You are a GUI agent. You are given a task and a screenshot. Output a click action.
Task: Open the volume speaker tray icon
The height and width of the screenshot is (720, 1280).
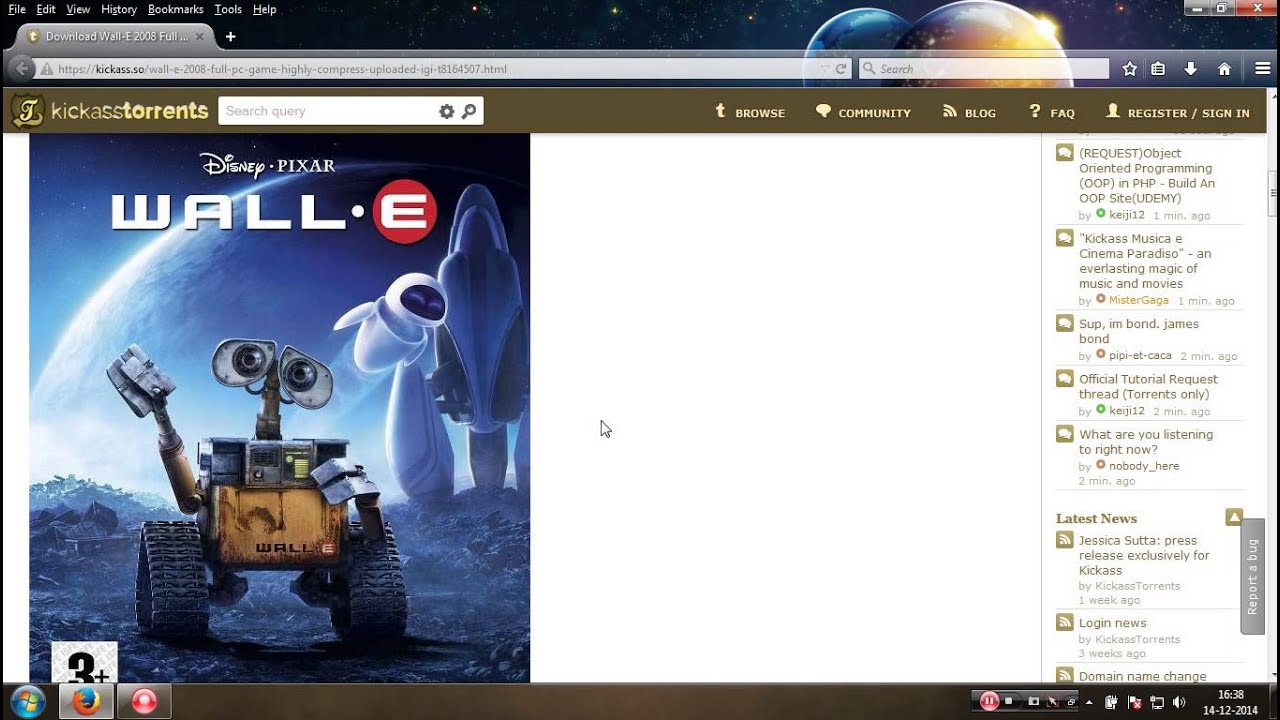1179,702
